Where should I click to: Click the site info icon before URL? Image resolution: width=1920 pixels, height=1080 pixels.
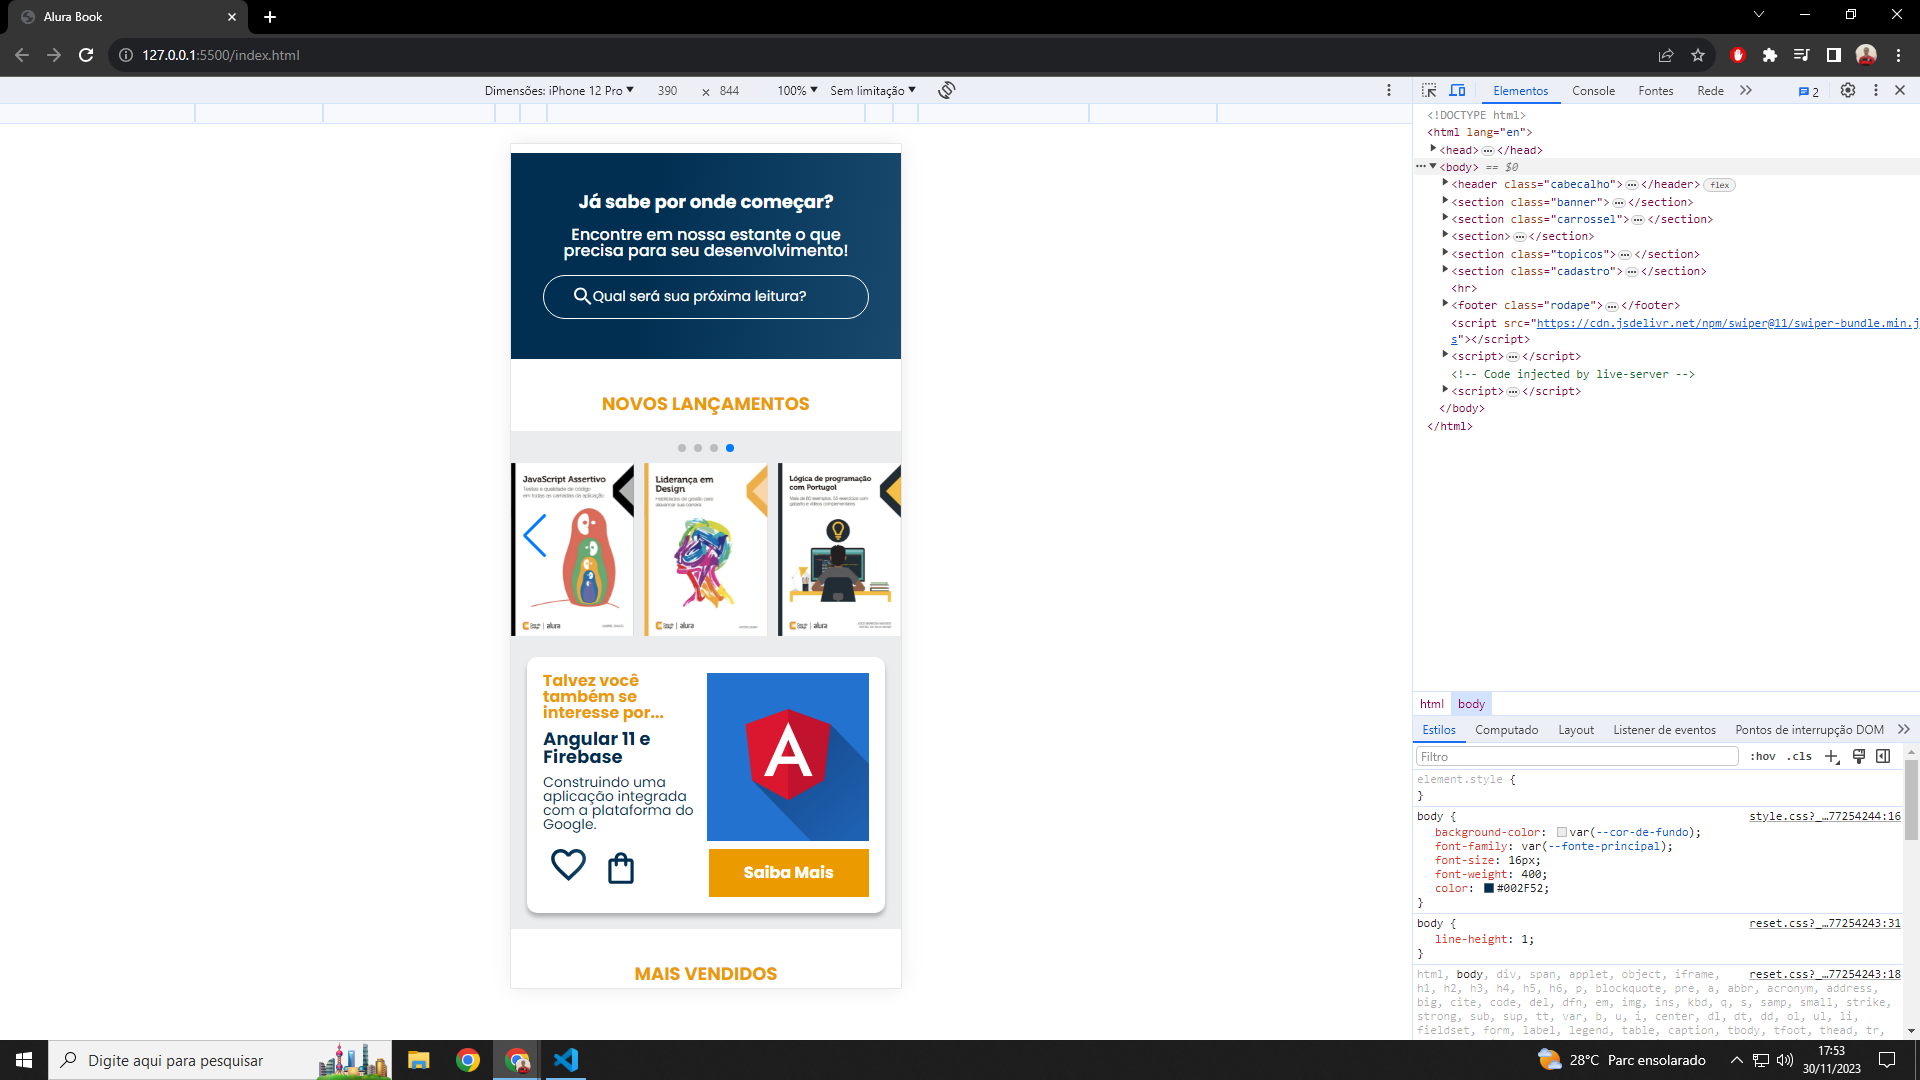coord(126,55)
